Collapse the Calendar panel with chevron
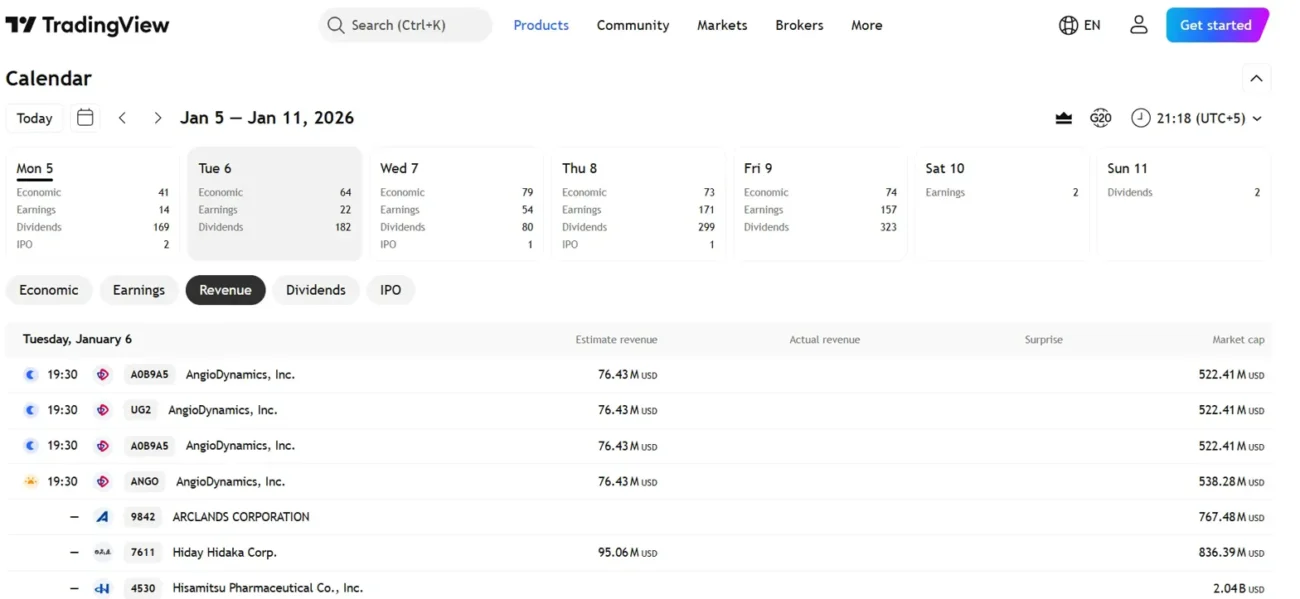The height and width of the screenshot is (599, 1300). (1256, 78)
